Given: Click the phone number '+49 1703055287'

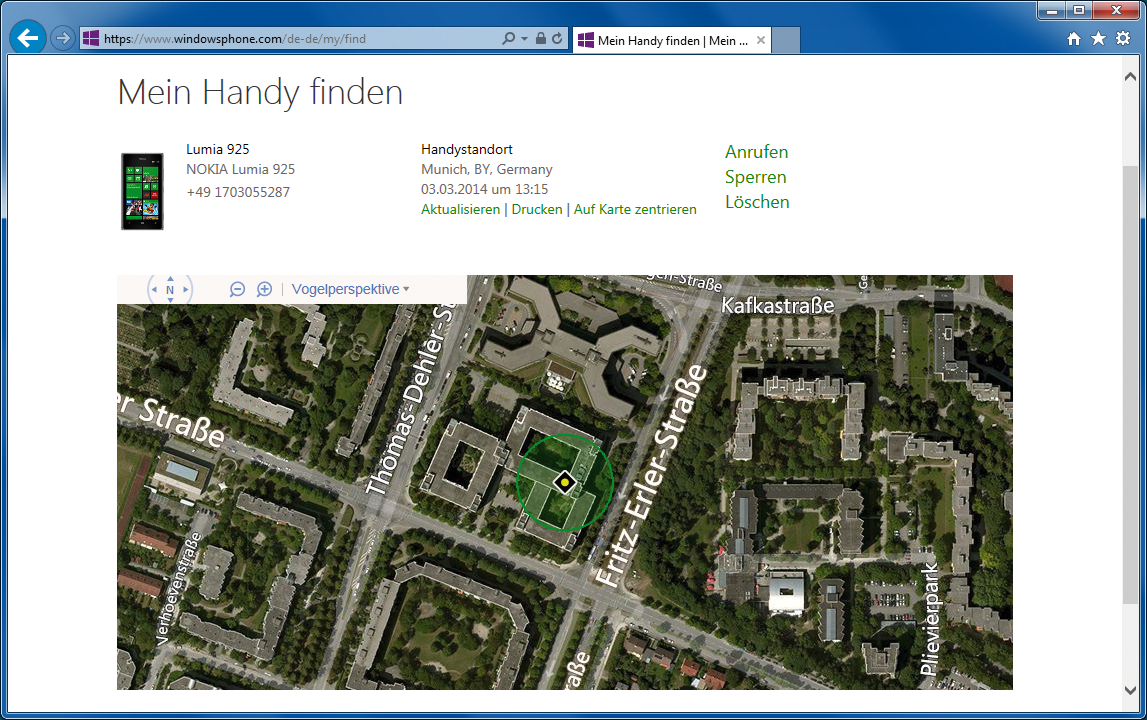Looking at the screenshot, I should click(238, 192).
